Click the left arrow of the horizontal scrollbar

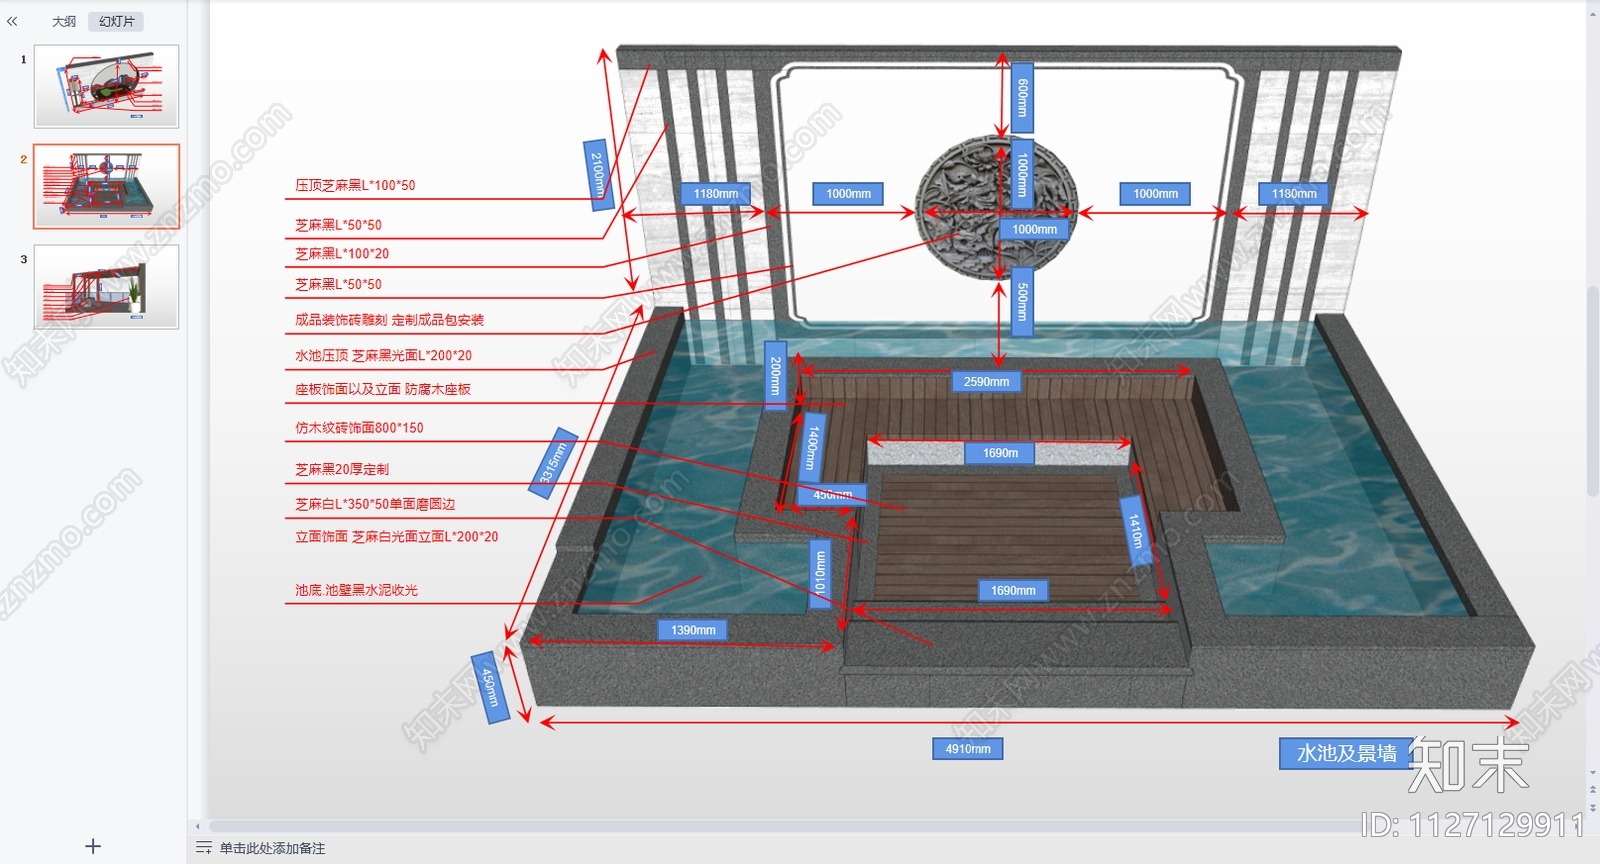click(x=198, y=826)
